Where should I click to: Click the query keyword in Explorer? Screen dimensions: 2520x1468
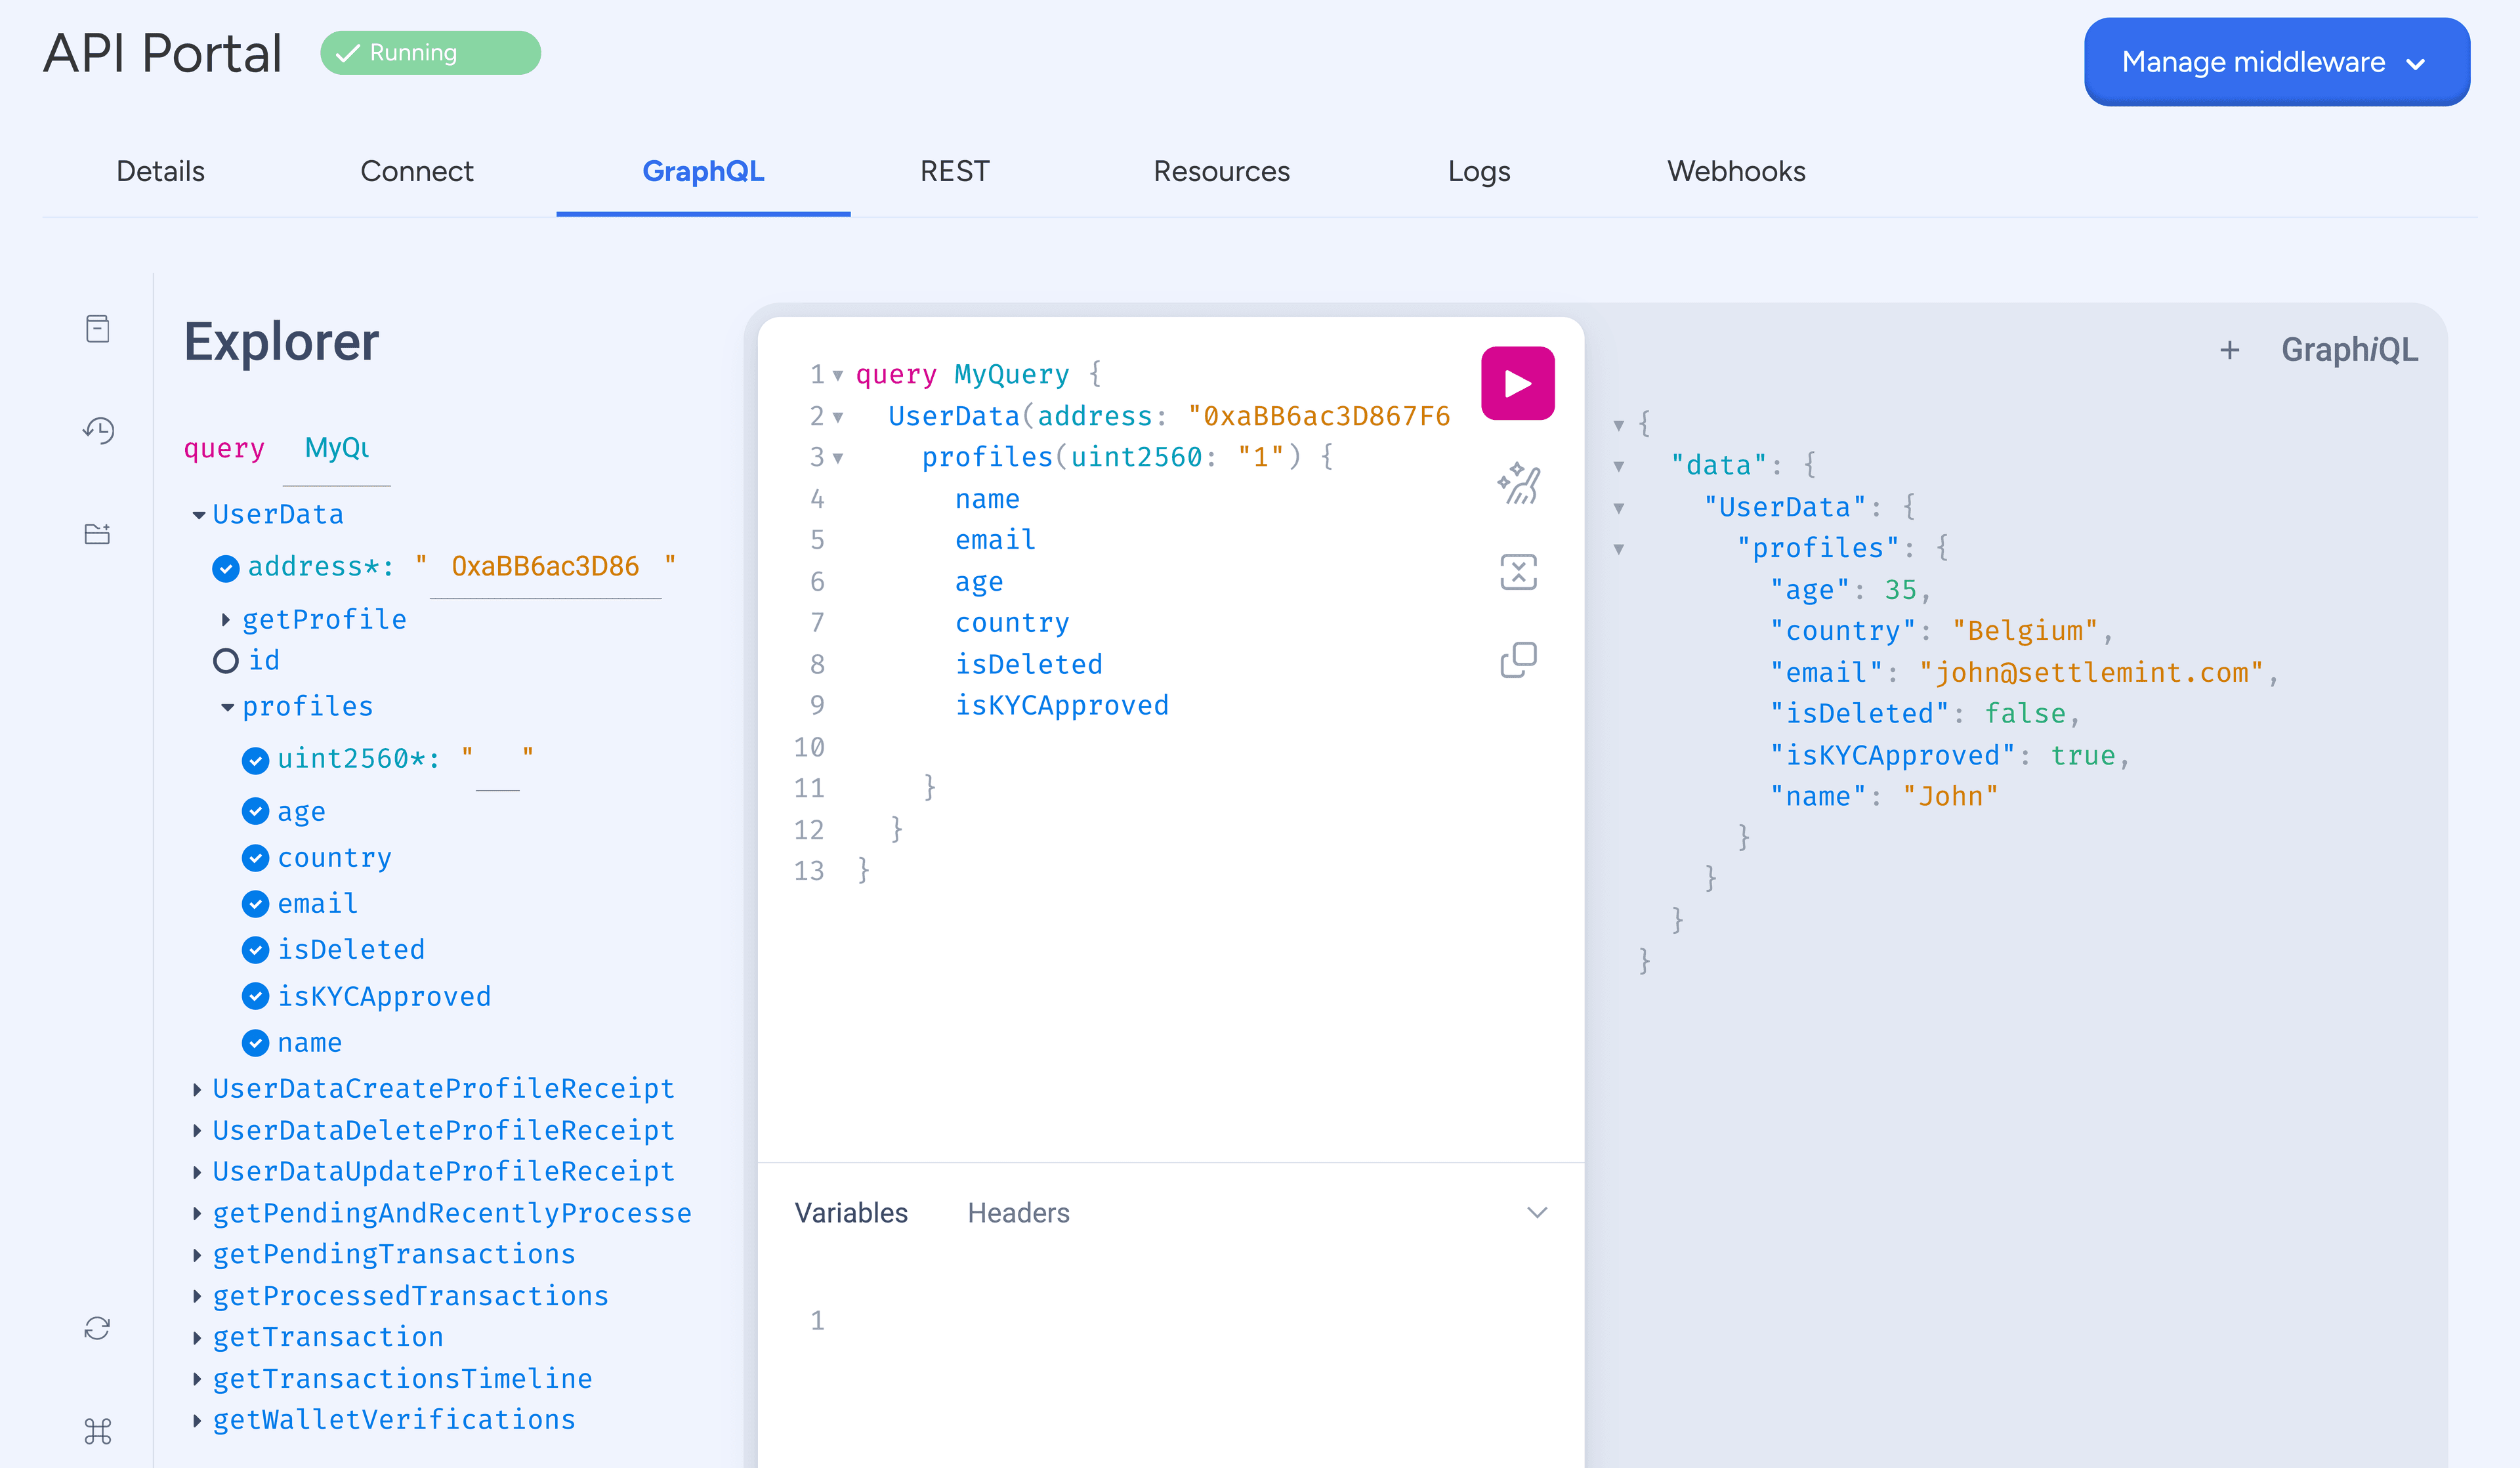pos(224,449)
